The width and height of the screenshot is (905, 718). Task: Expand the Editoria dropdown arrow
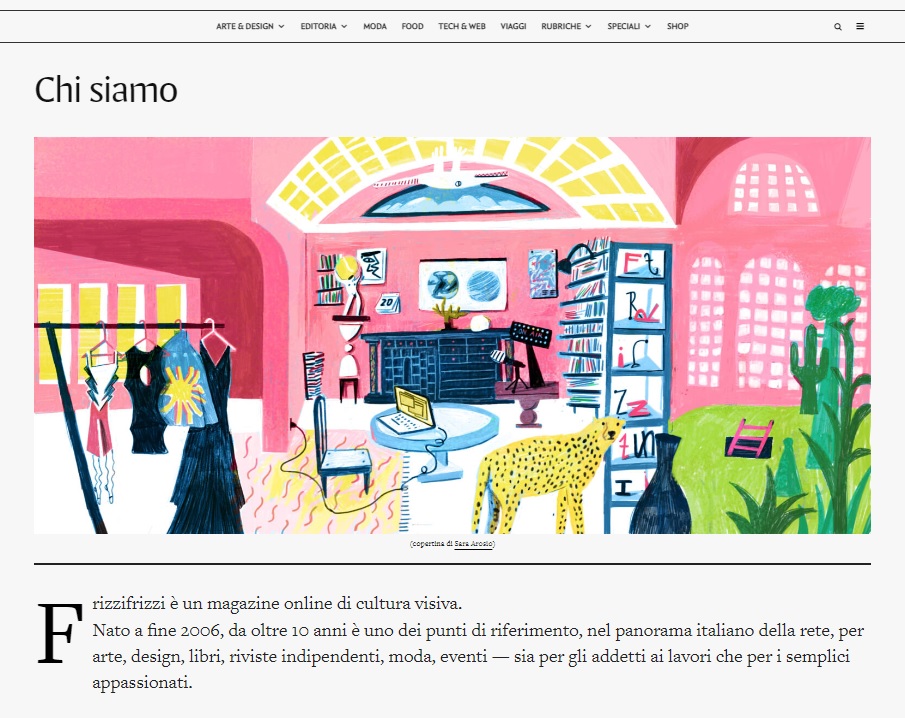click(x=344, y=27)
